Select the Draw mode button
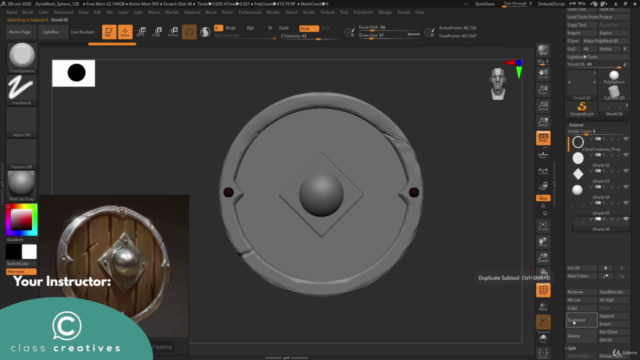 tap(125, 32)
